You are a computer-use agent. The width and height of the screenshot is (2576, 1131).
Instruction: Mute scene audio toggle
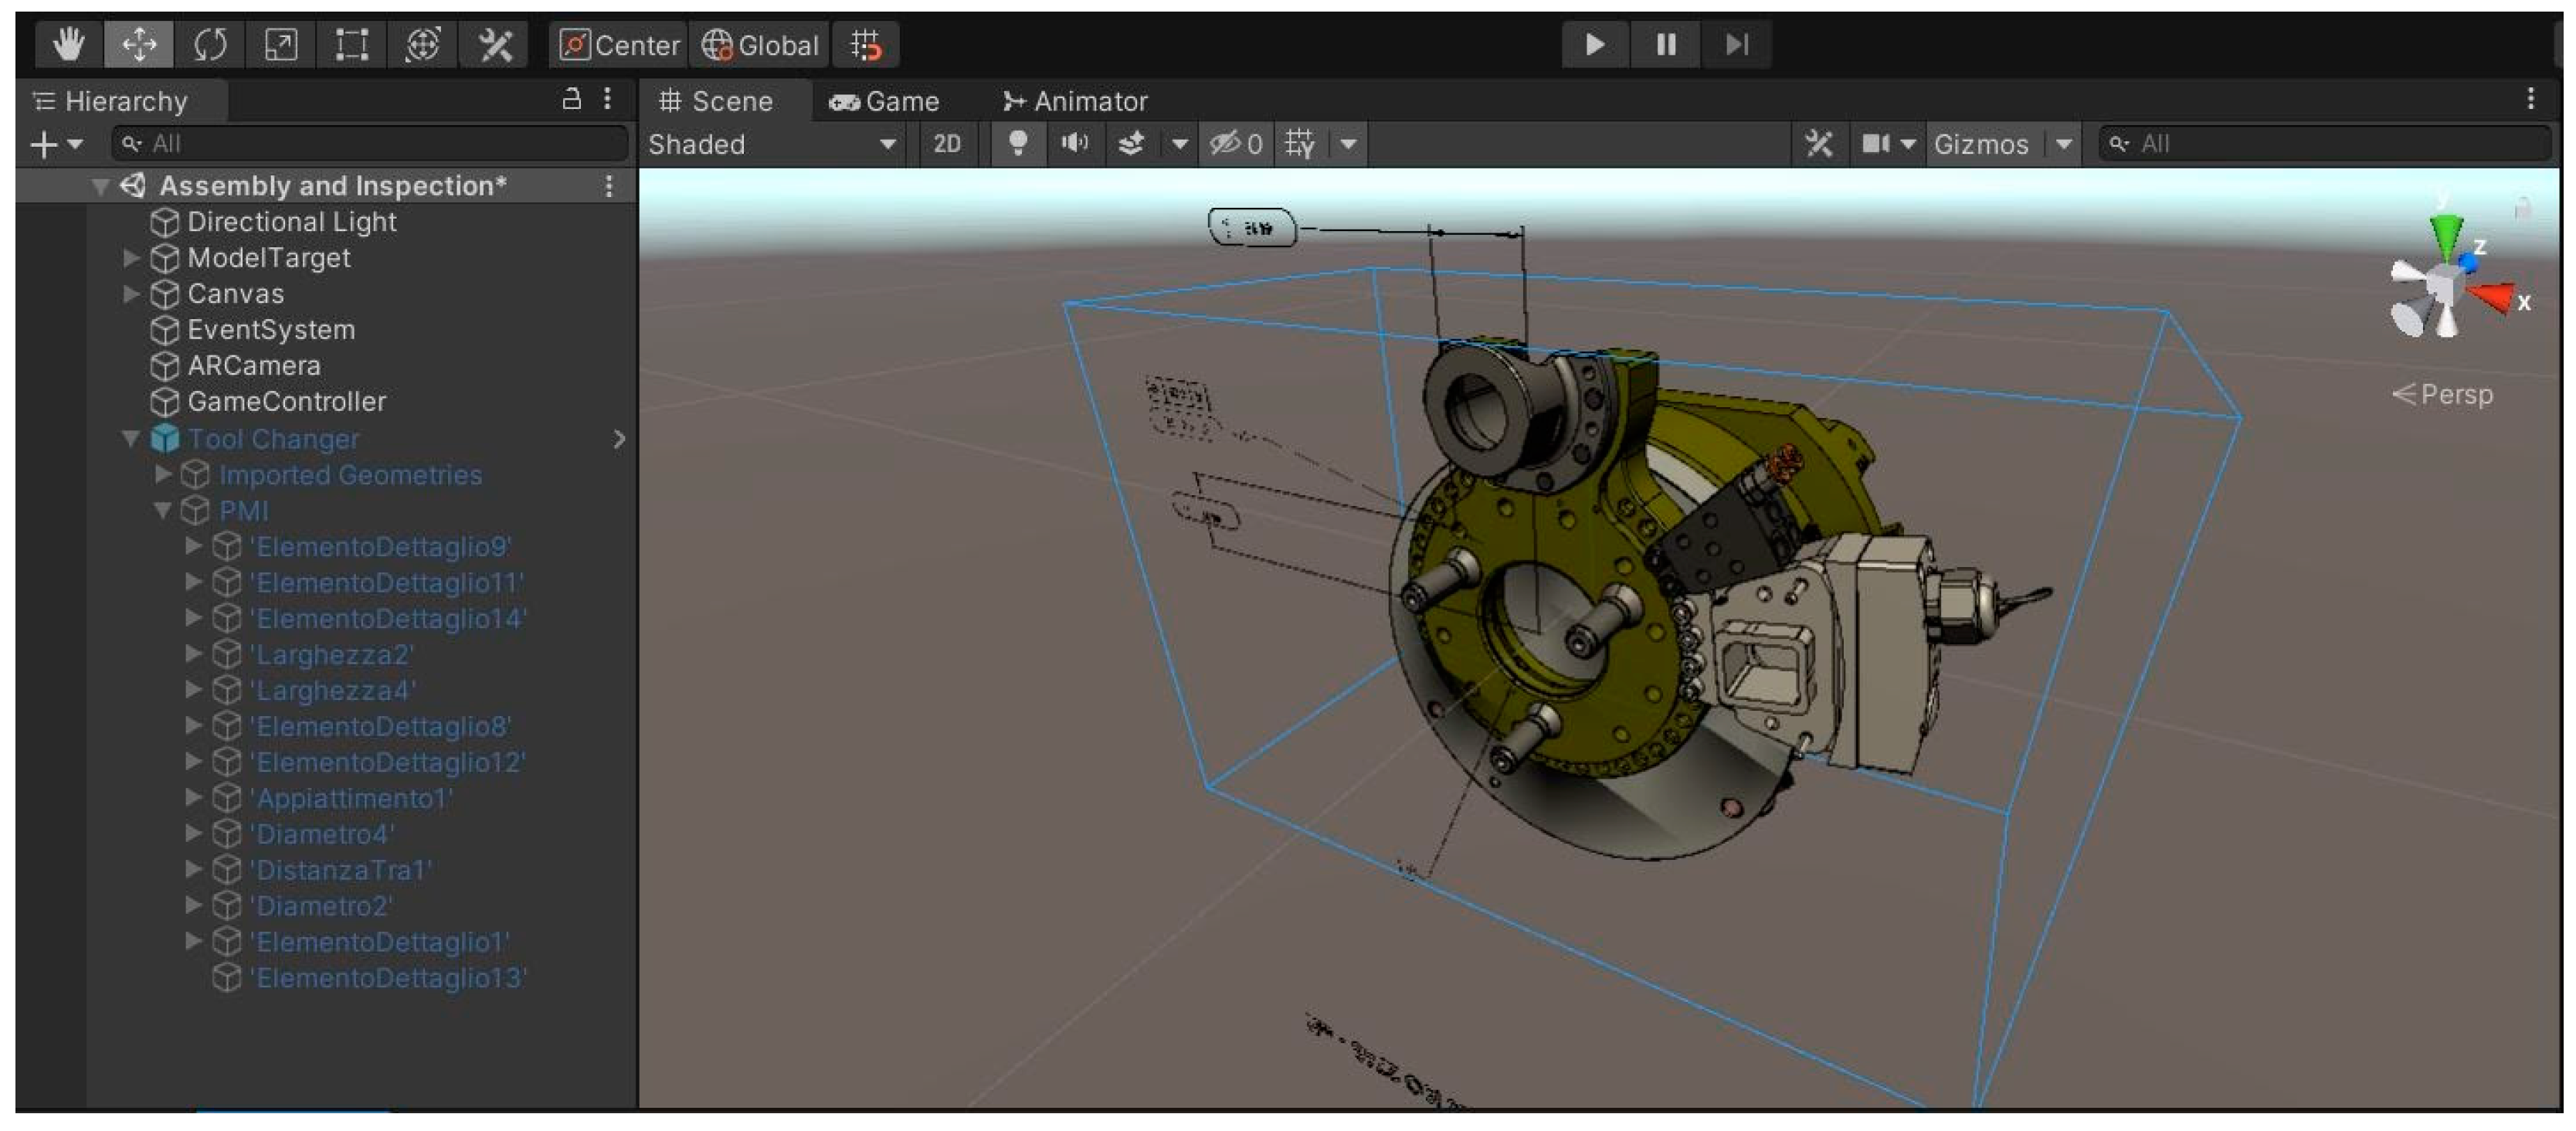[1074, 144]
